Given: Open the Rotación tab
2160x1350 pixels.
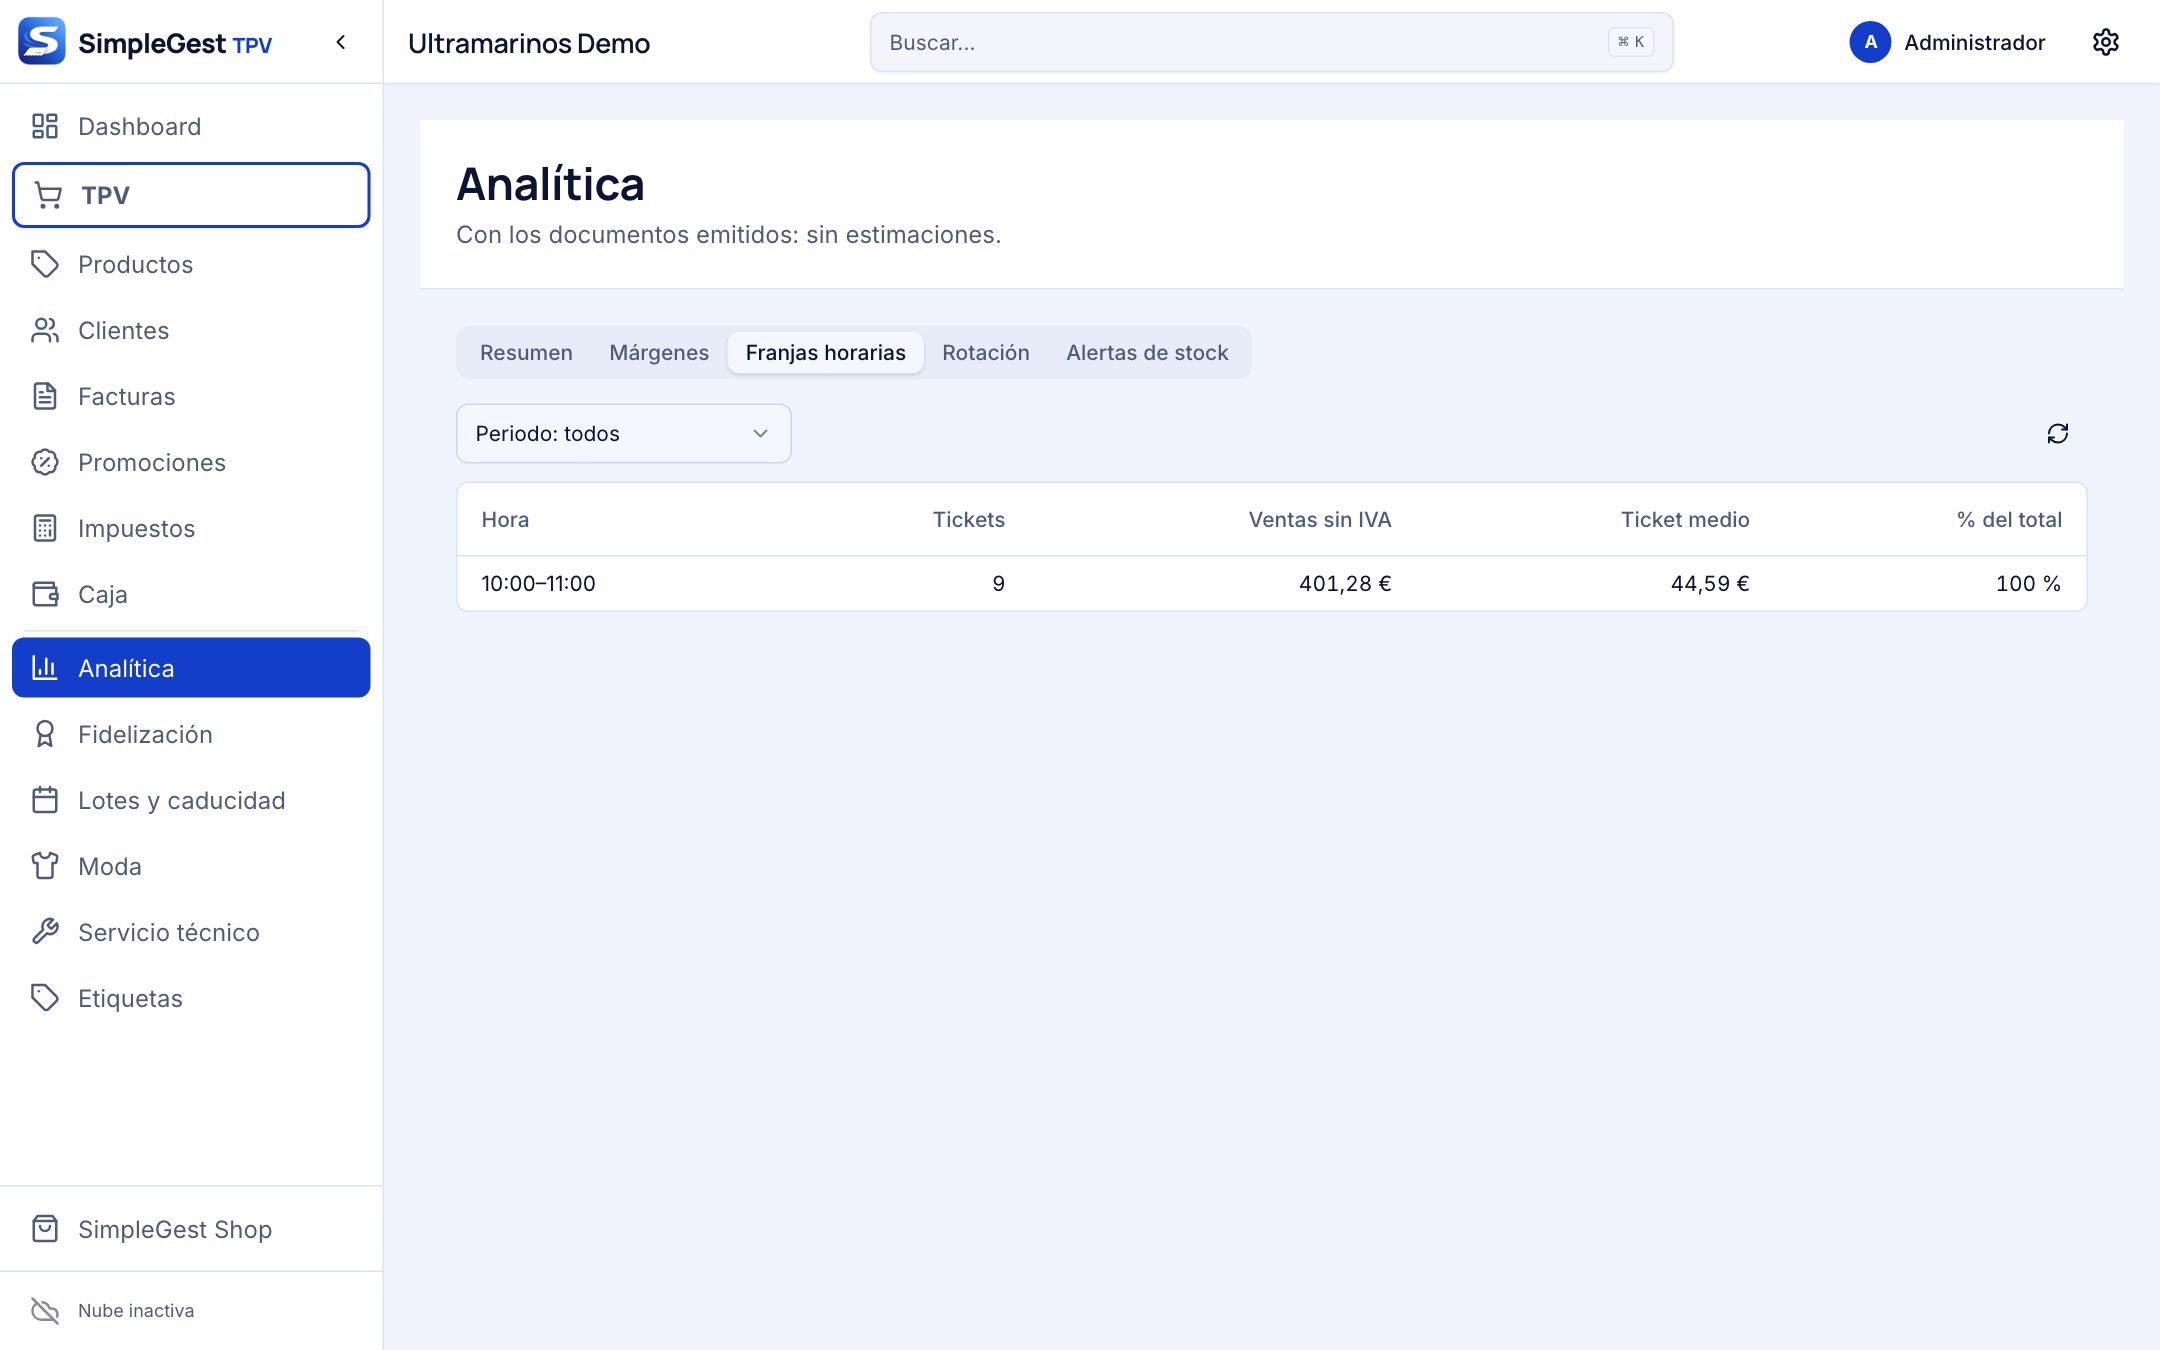Looking at the screenshot, I should click(986, 352).
